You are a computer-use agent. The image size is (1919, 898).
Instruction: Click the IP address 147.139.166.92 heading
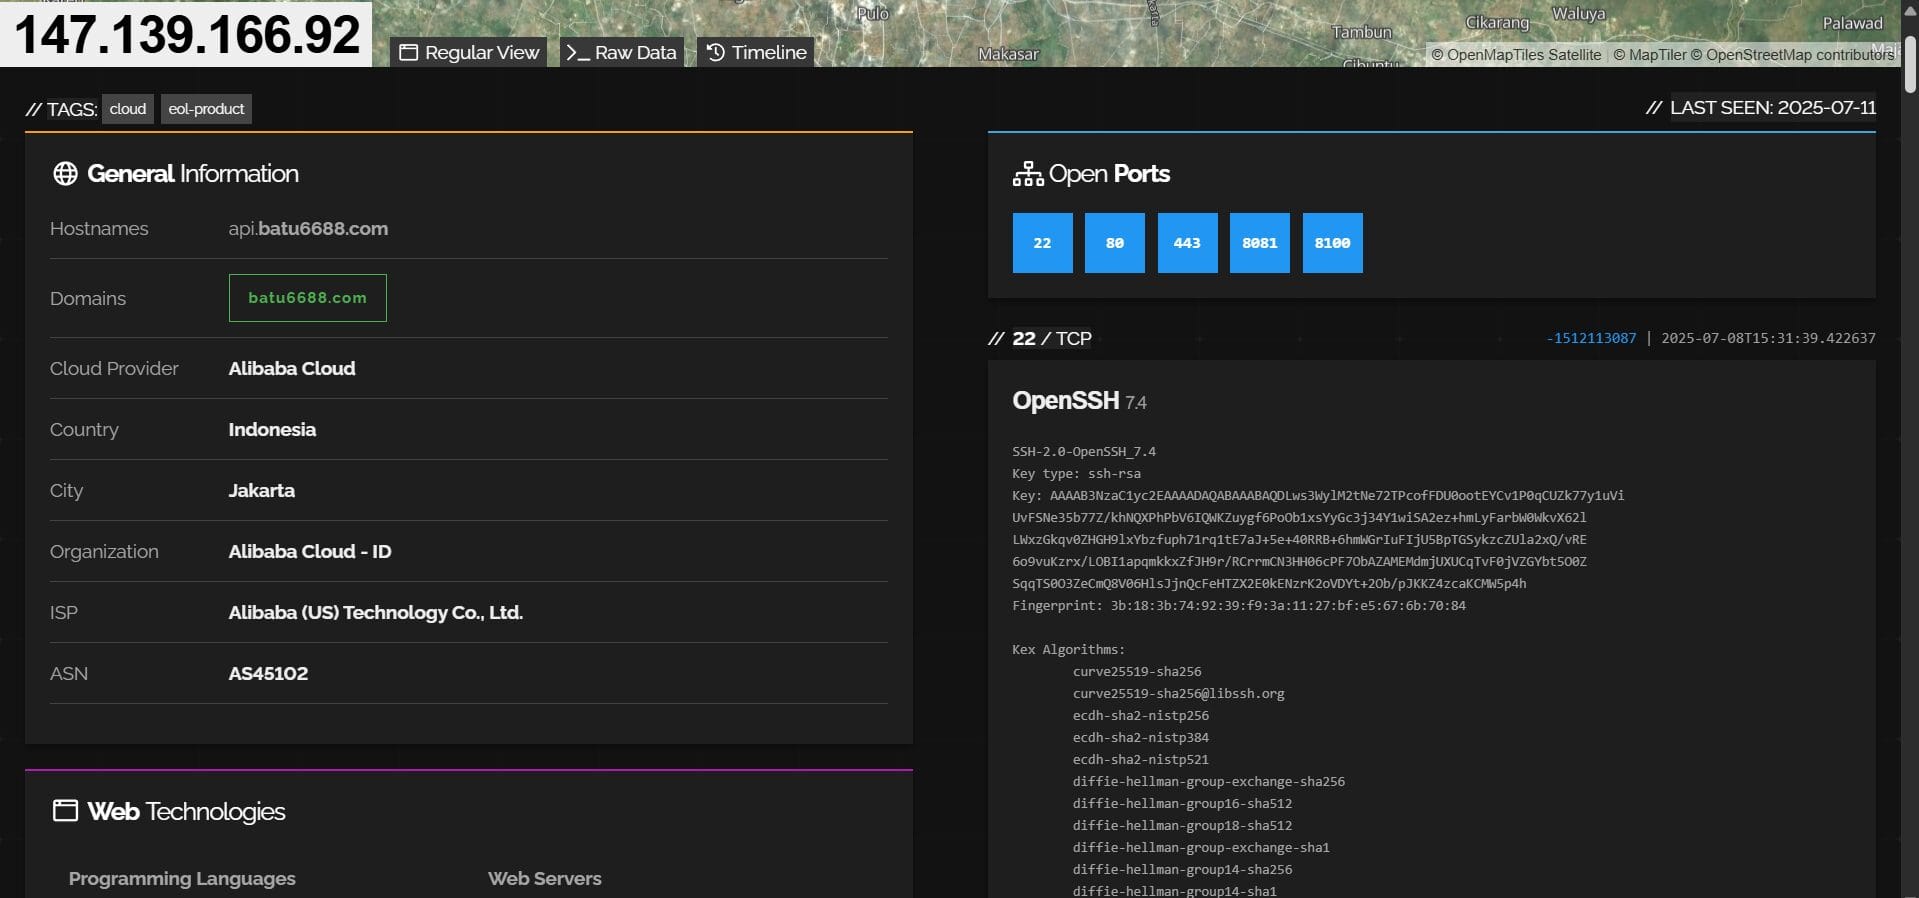[186, 34]
